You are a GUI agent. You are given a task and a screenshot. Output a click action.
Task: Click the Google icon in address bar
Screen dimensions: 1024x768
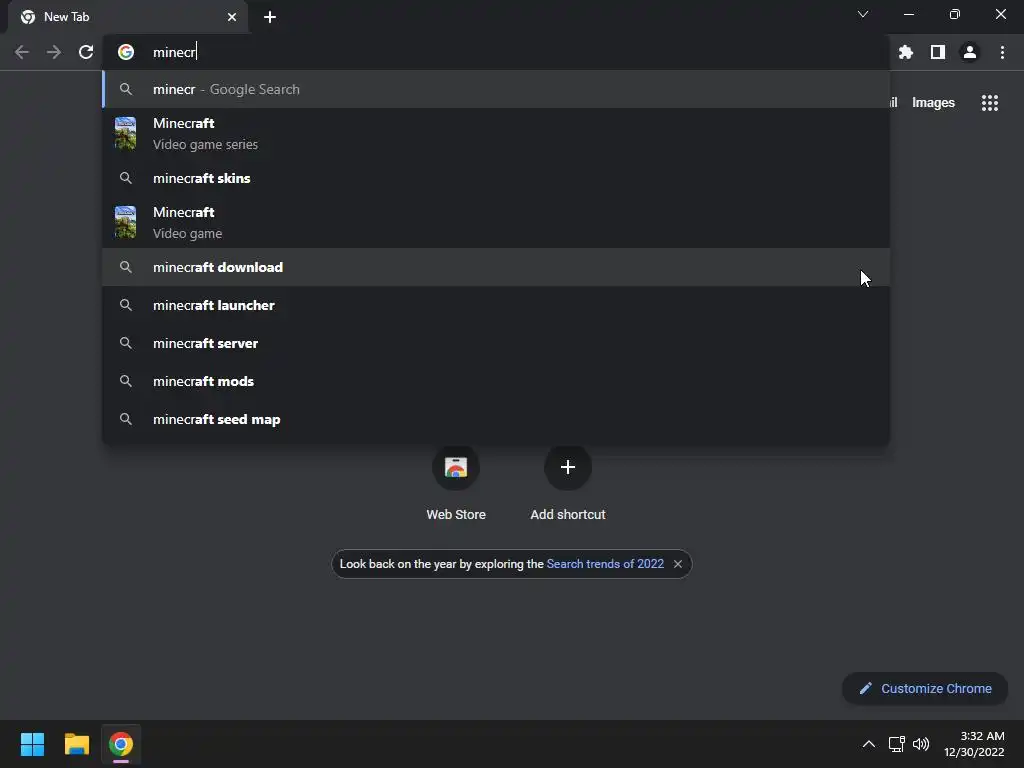[x=126, y=52]
